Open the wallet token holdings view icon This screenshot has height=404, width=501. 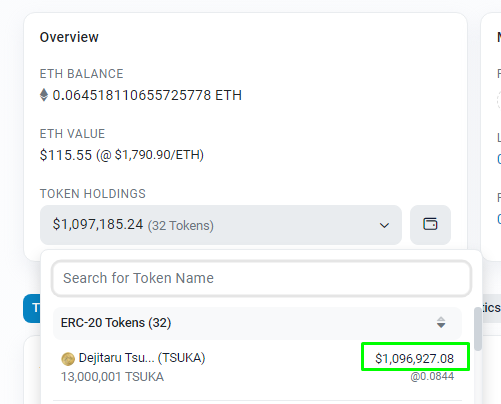tap(430, 225)
